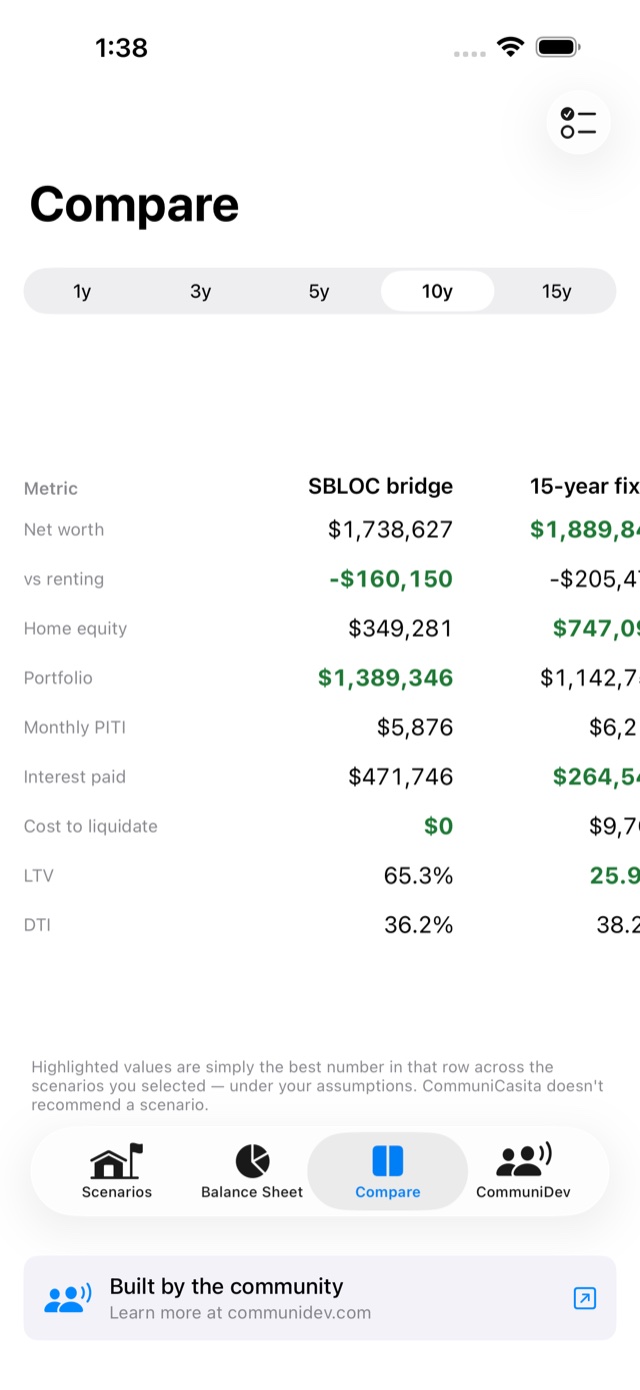This screenshot has width=640, height=1390.
Task: Open the Balance Sheet tab label
Action: pos(252,1192)
